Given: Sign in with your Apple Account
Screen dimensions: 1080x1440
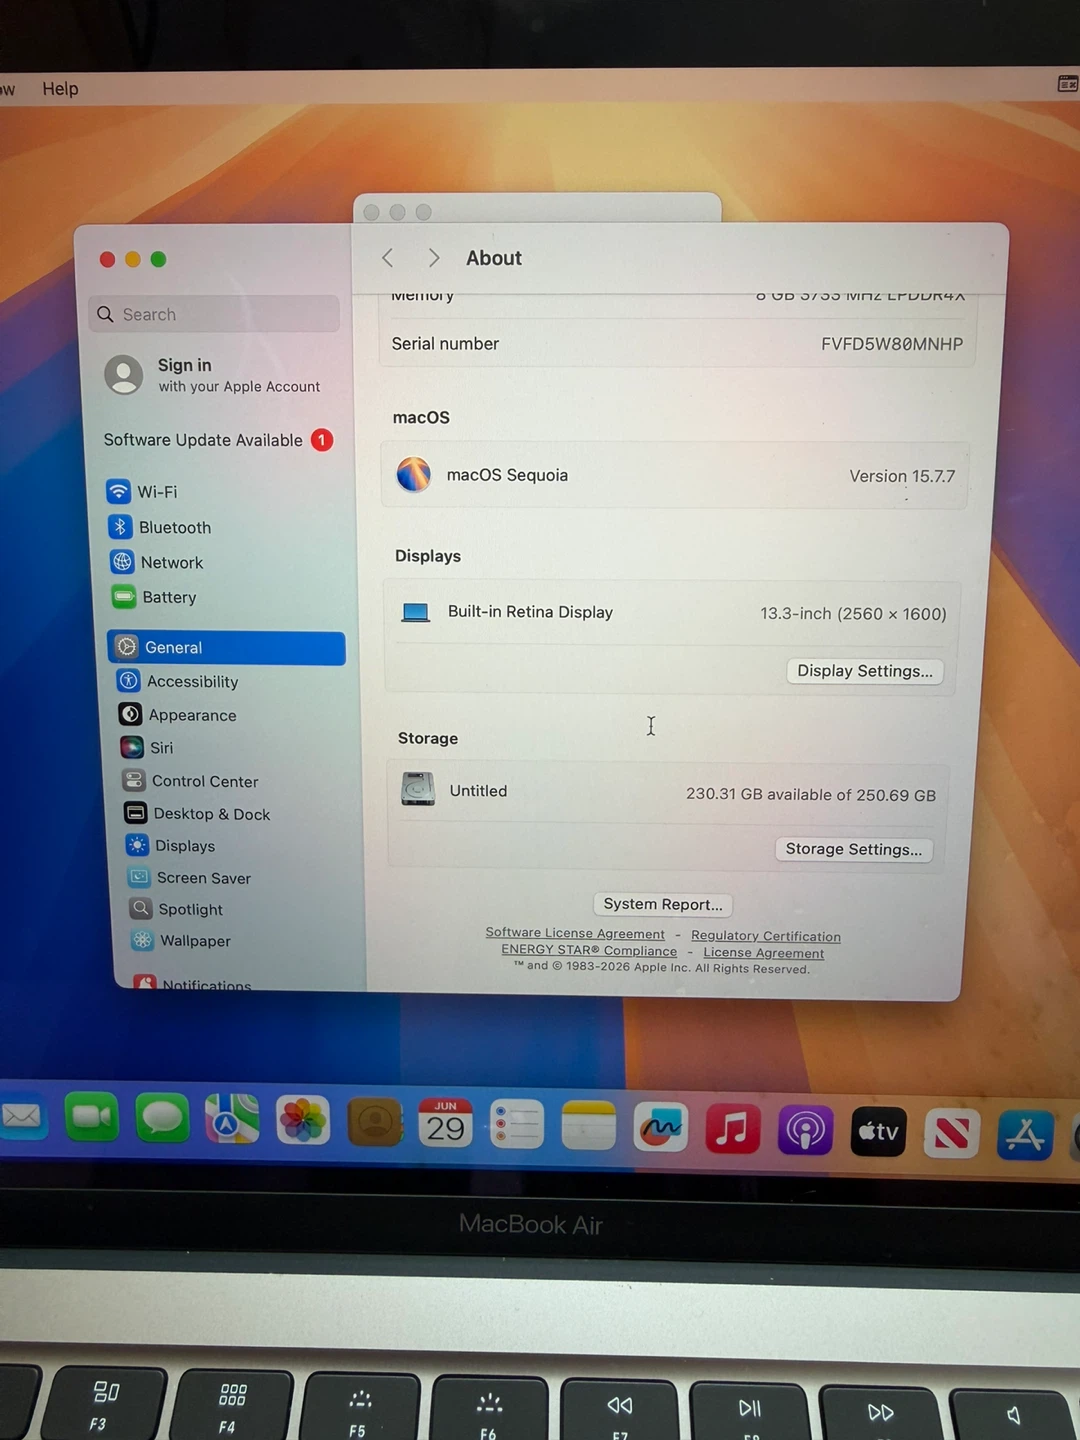Looking at the screenshot, I should click(x=214, y=375).
